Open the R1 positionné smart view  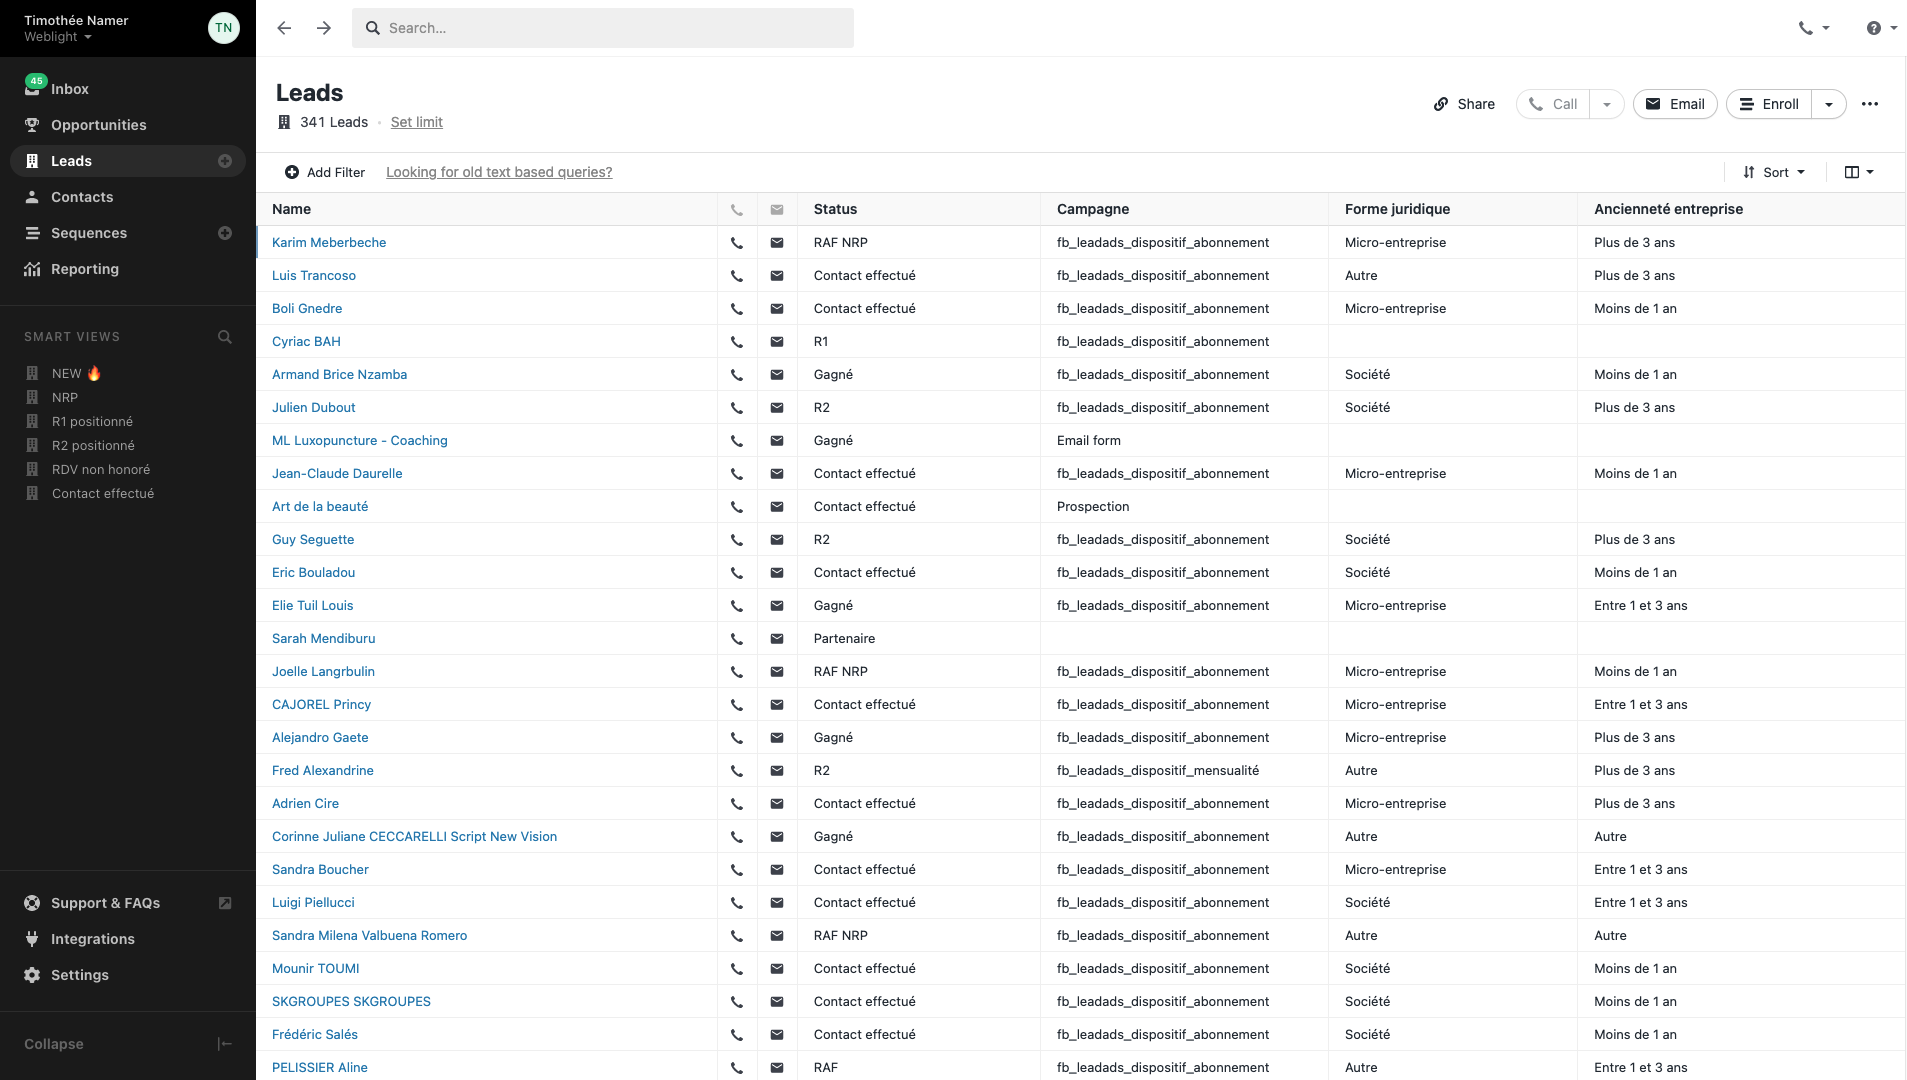tap(92, 422)
